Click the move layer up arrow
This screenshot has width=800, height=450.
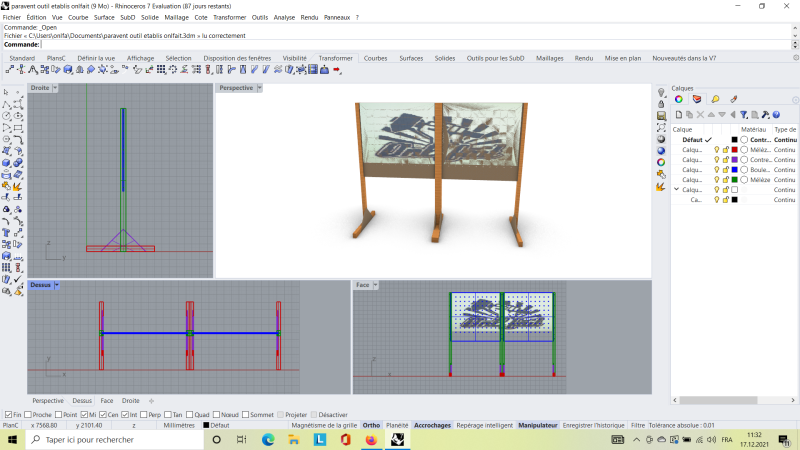pos(710,115)
